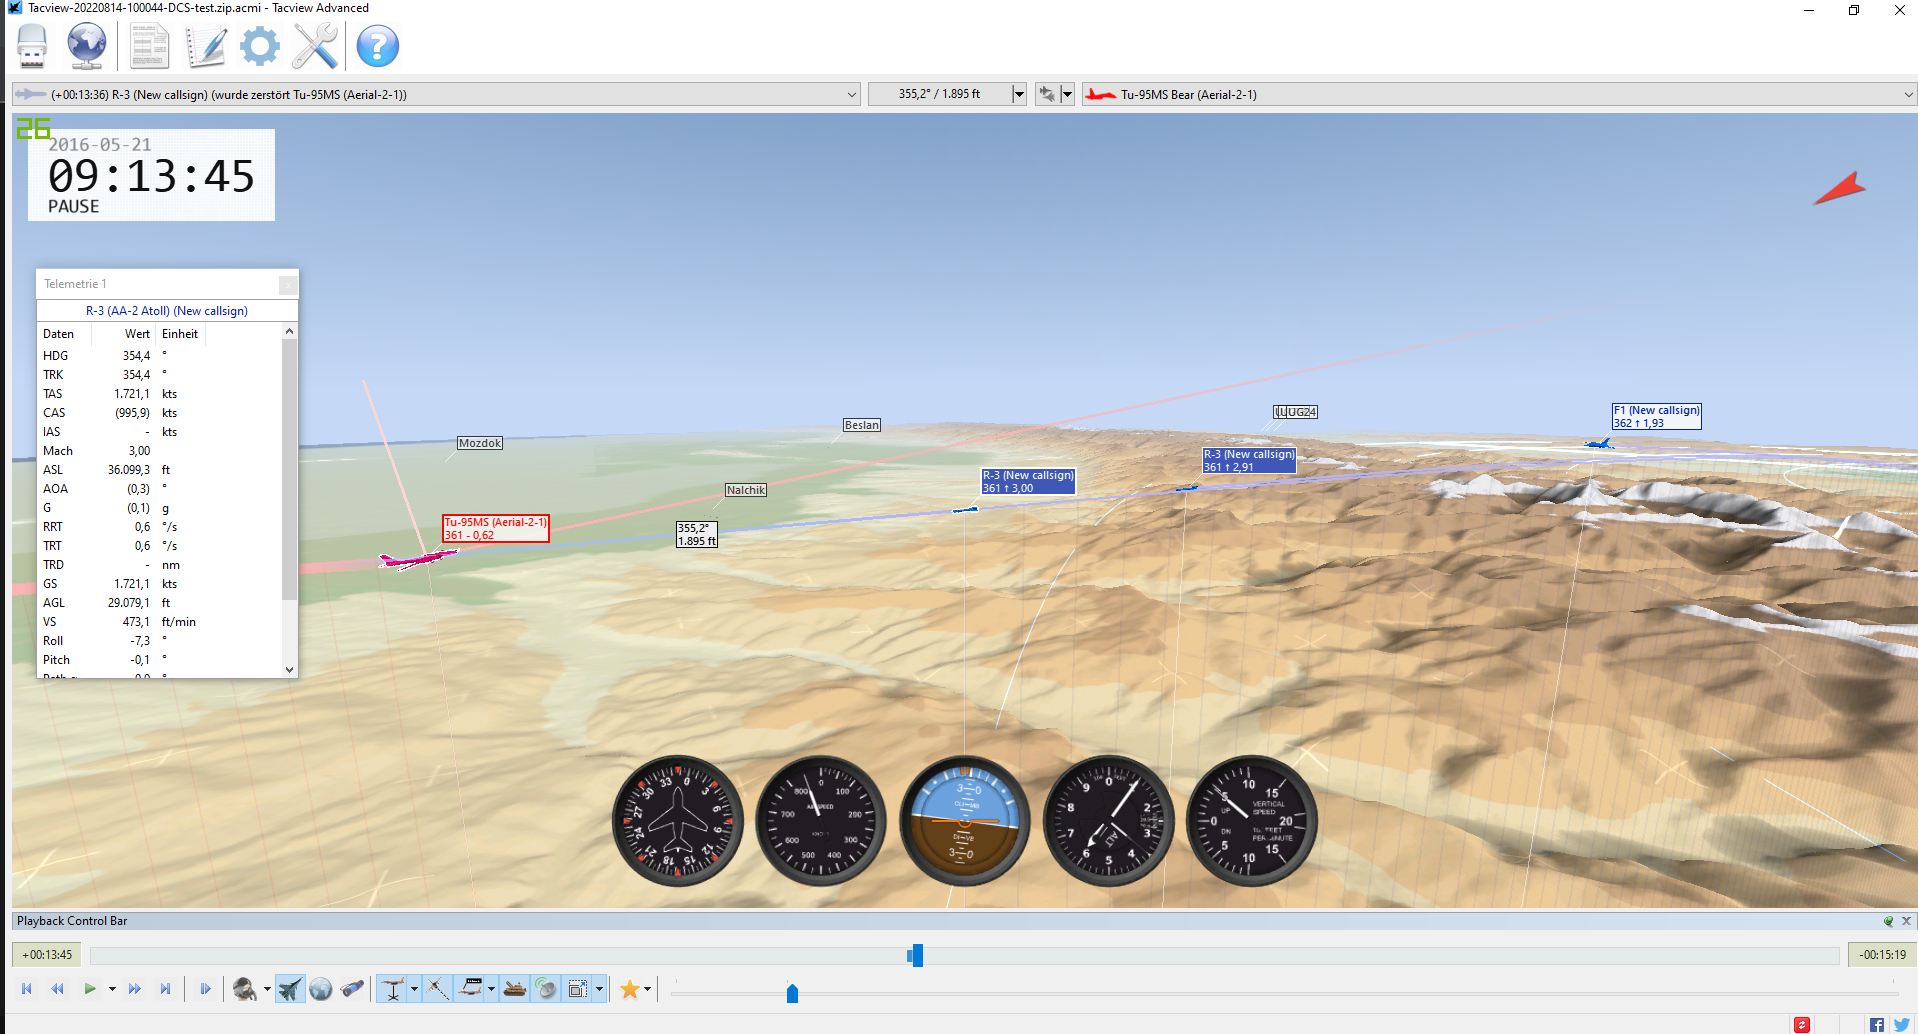Viewport: 1918px width, 1034px height.
Task: Toggle ground units tank icon
Action: pyautogui.click(x=515, y=989)
